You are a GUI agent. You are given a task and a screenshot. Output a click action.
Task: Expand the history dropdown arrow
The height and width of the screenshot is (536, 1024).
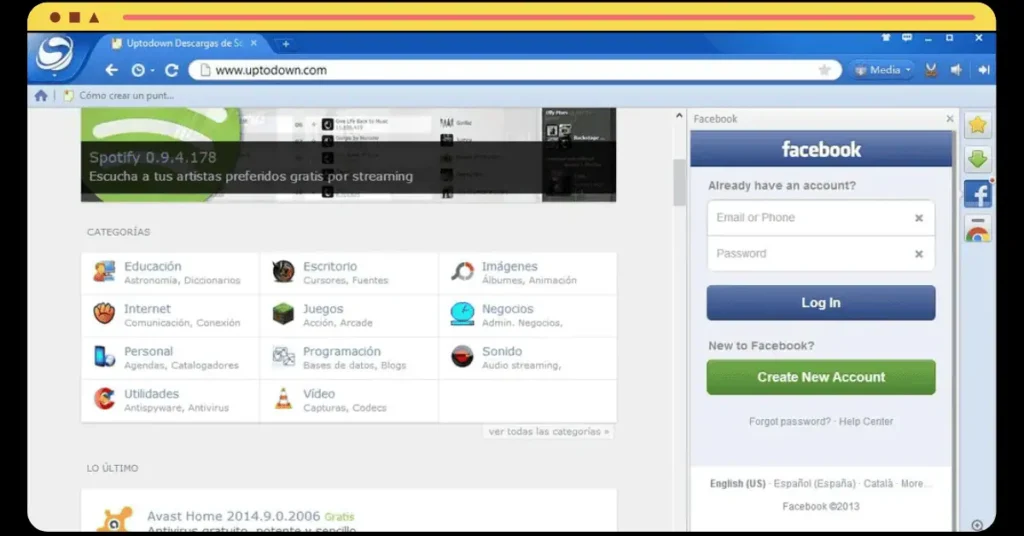[x=152, y=71]
